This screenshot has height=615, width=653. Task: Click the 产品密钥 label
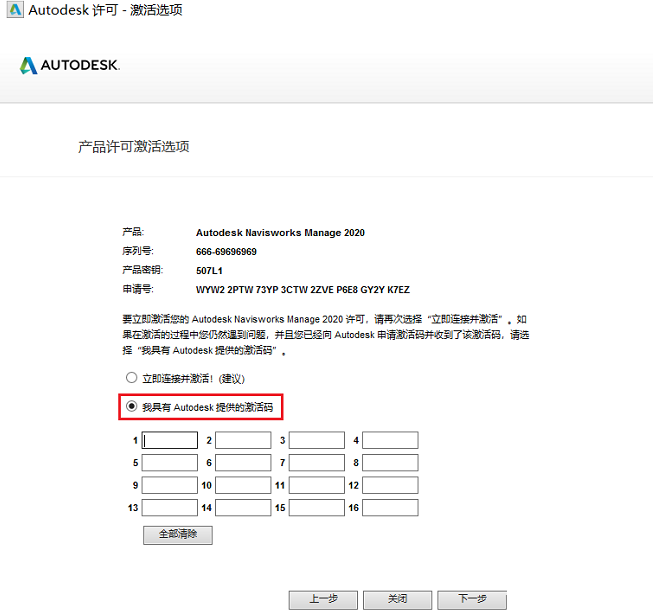click(x=142, y=270)
